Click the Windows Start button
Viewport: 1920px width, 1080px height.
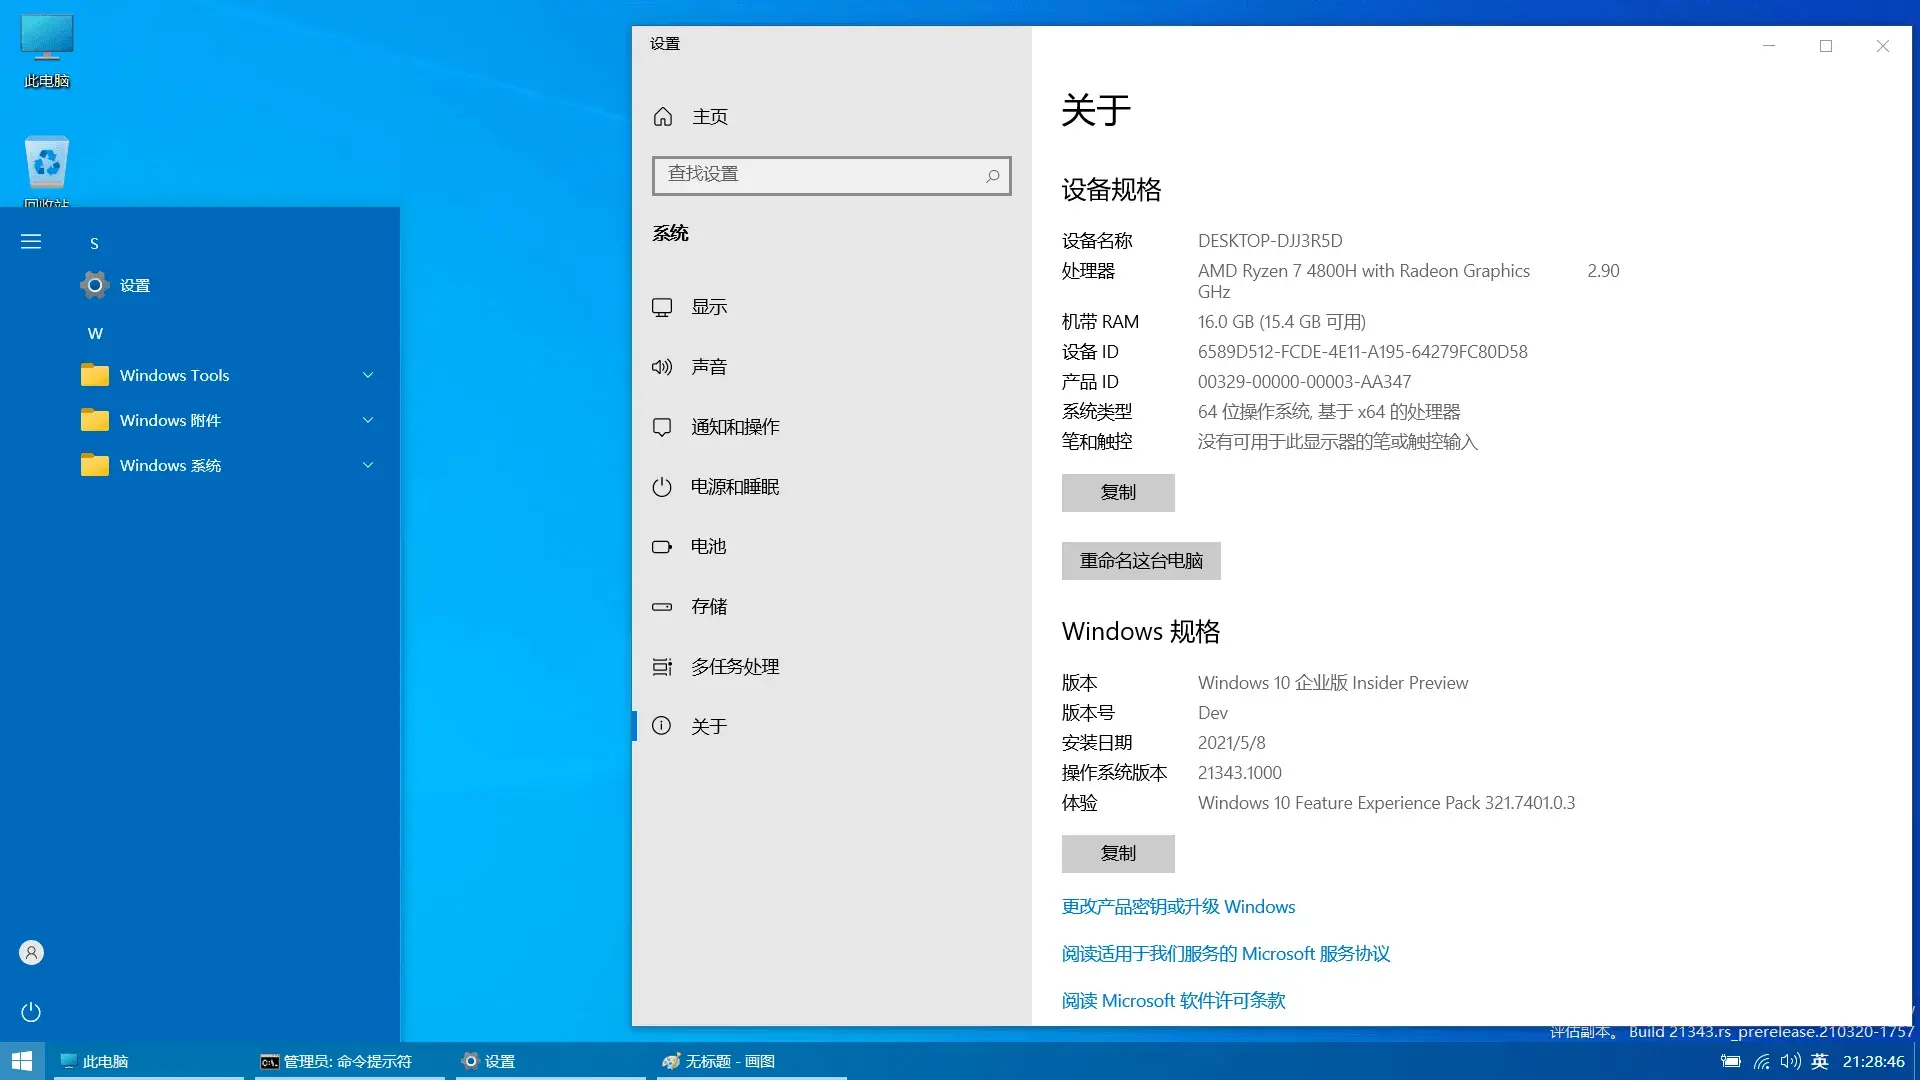(x=22, y=1061)
